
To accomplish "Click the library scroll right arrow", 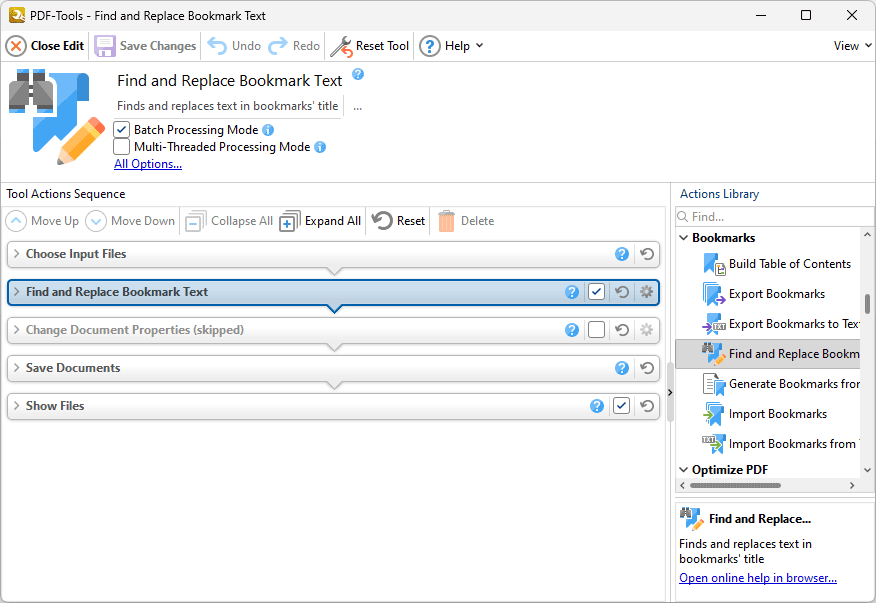I will 852,486.
